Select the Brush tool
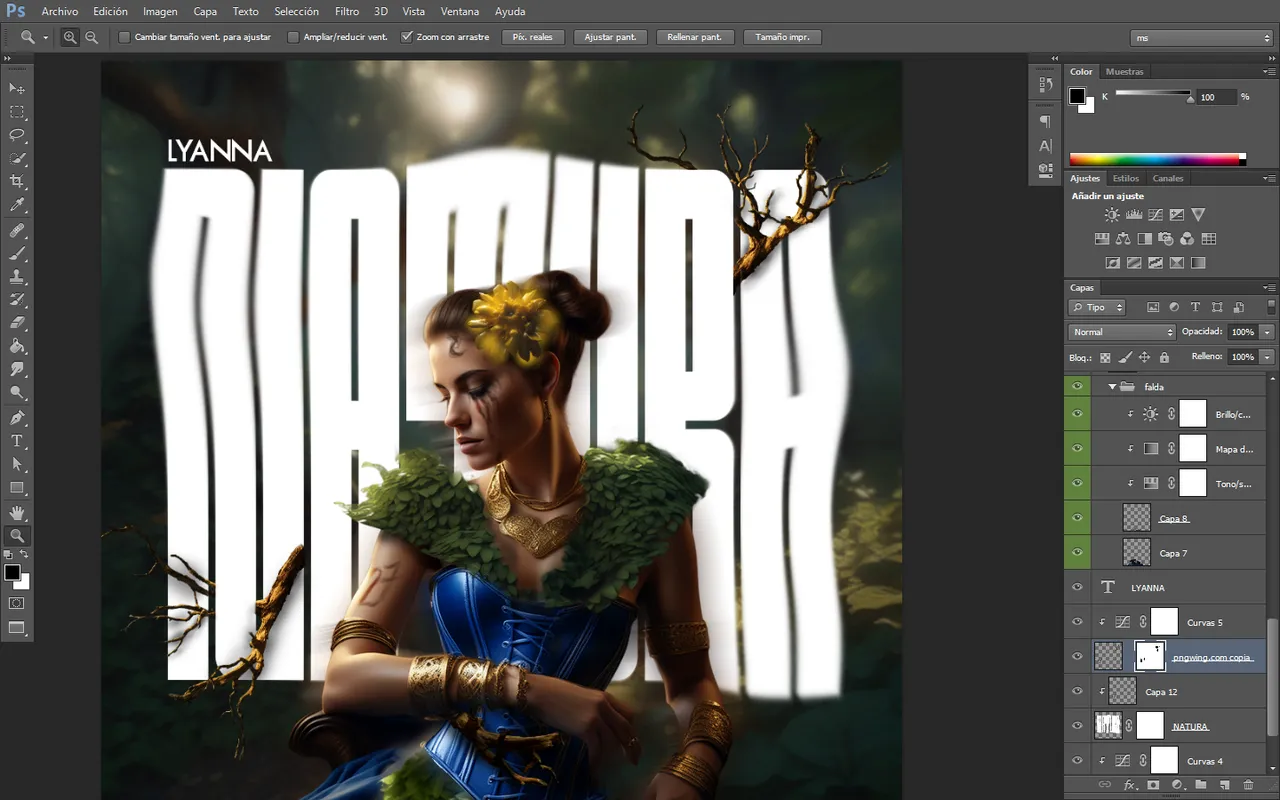1280x800 pixels. [x=17, y=254]
